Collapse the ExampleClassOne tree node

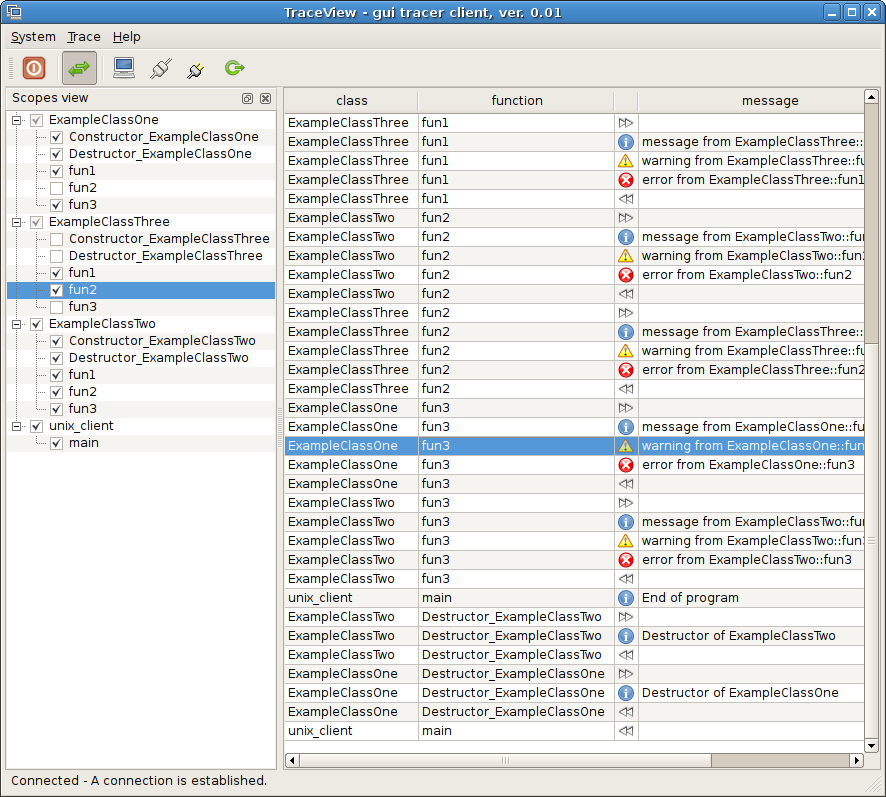click(x=18, y=120)
